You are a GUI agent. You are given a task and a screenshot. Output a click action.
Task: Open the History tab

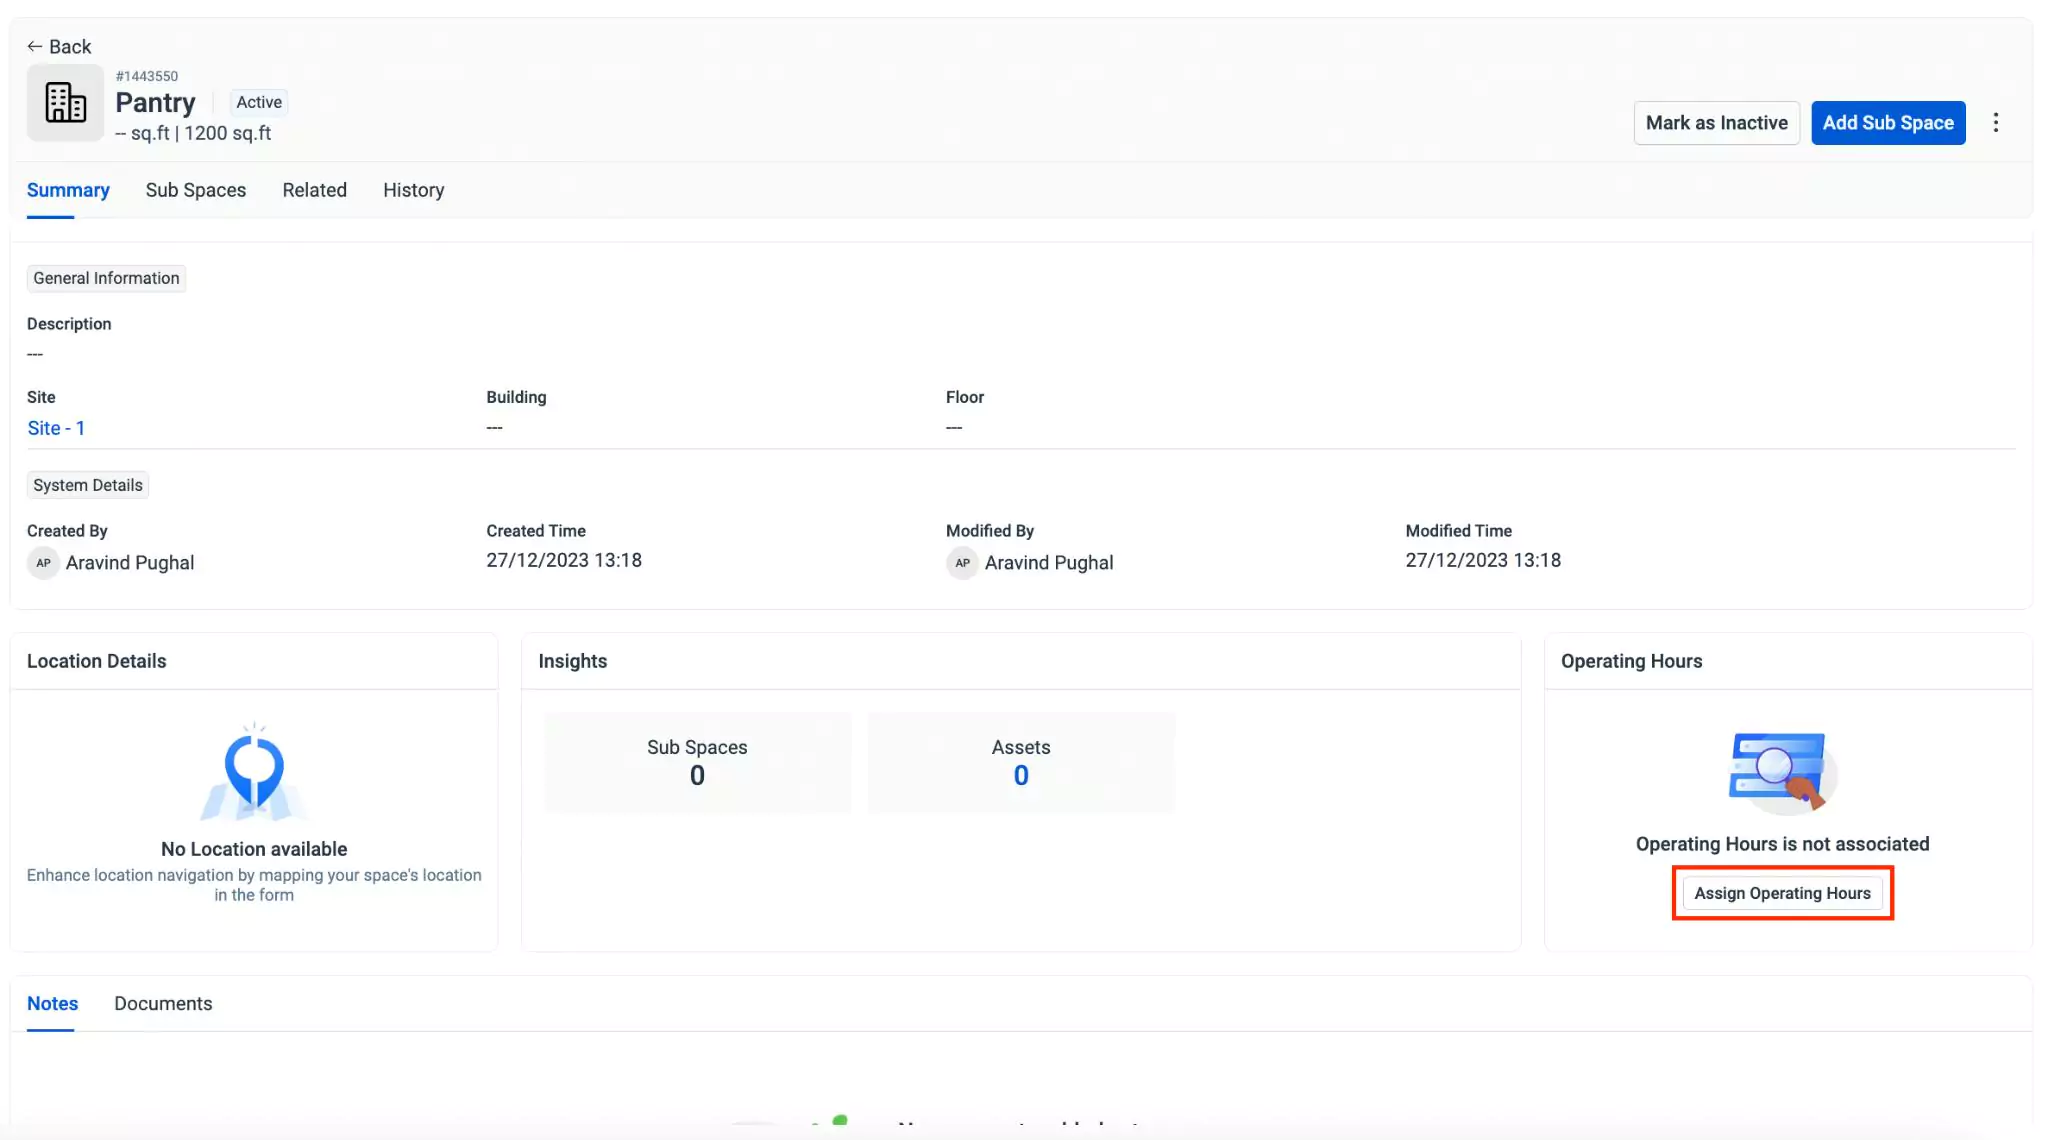click(413, 190)
